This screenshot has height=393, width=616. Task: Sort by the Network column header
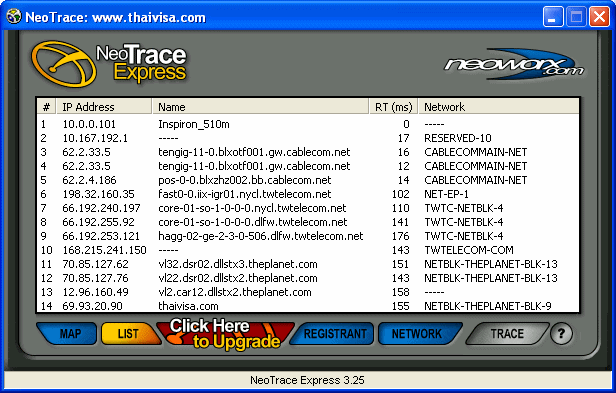(499, 107)
